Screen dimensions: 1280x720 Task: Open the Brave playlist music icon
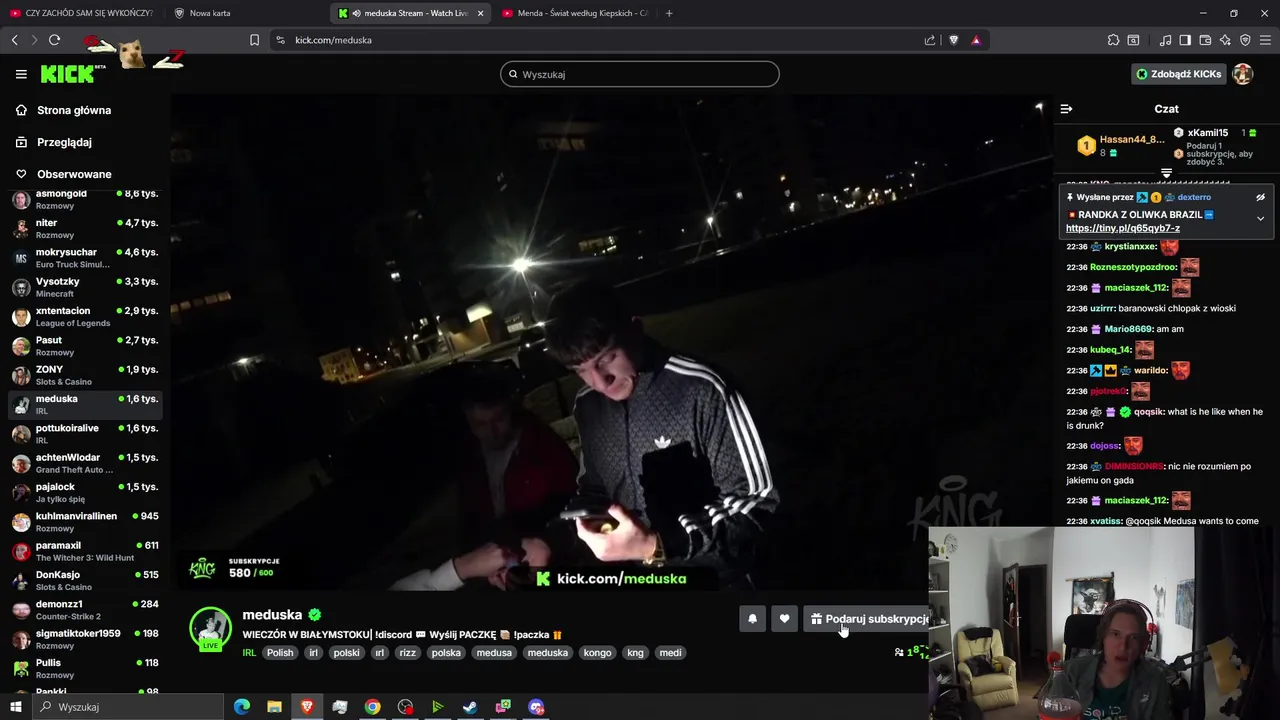[1165, 40]
